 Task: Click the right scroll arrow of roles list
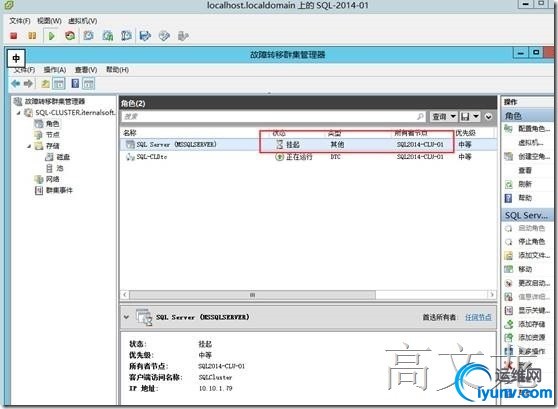click(x=492, y=295)
